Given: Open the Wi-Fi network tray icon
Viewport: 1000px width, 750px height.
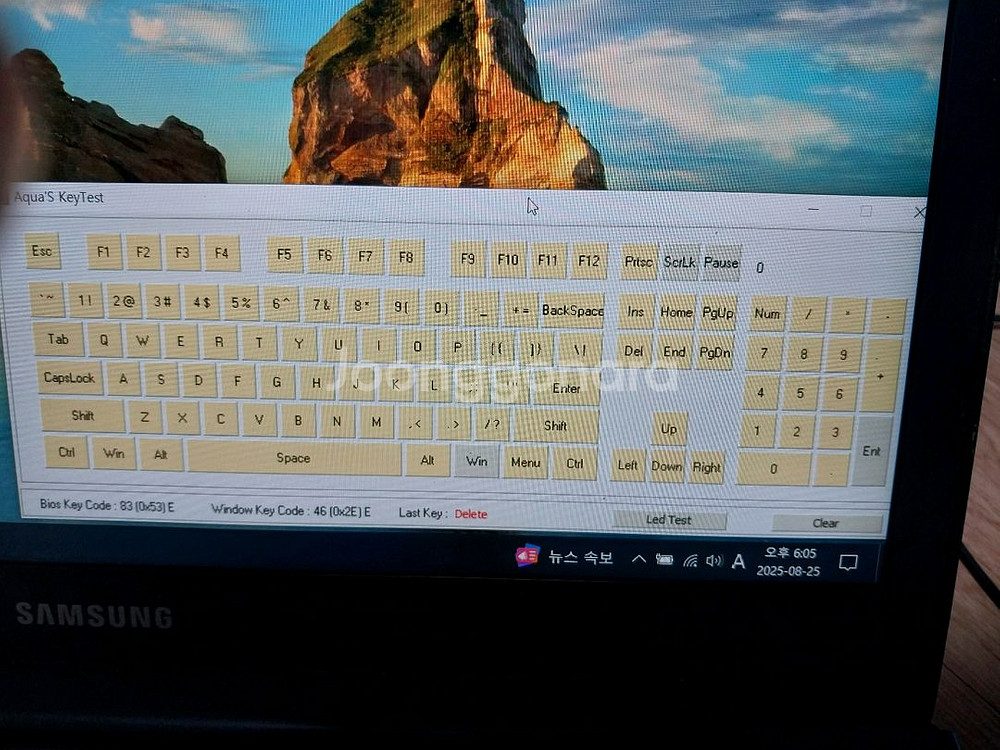Looking at the screenshot, I should [x=690, y=561].
